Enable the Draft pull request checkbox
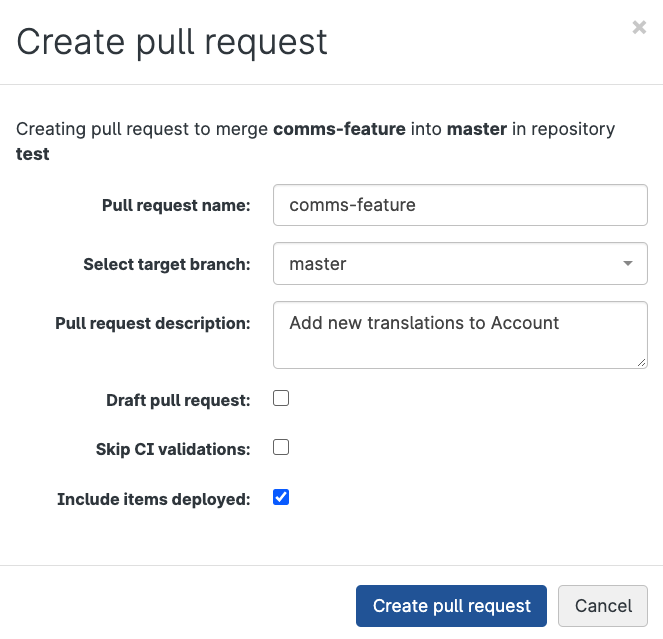The width and height of the screenshot is (663, 639). tap(281, 399)
